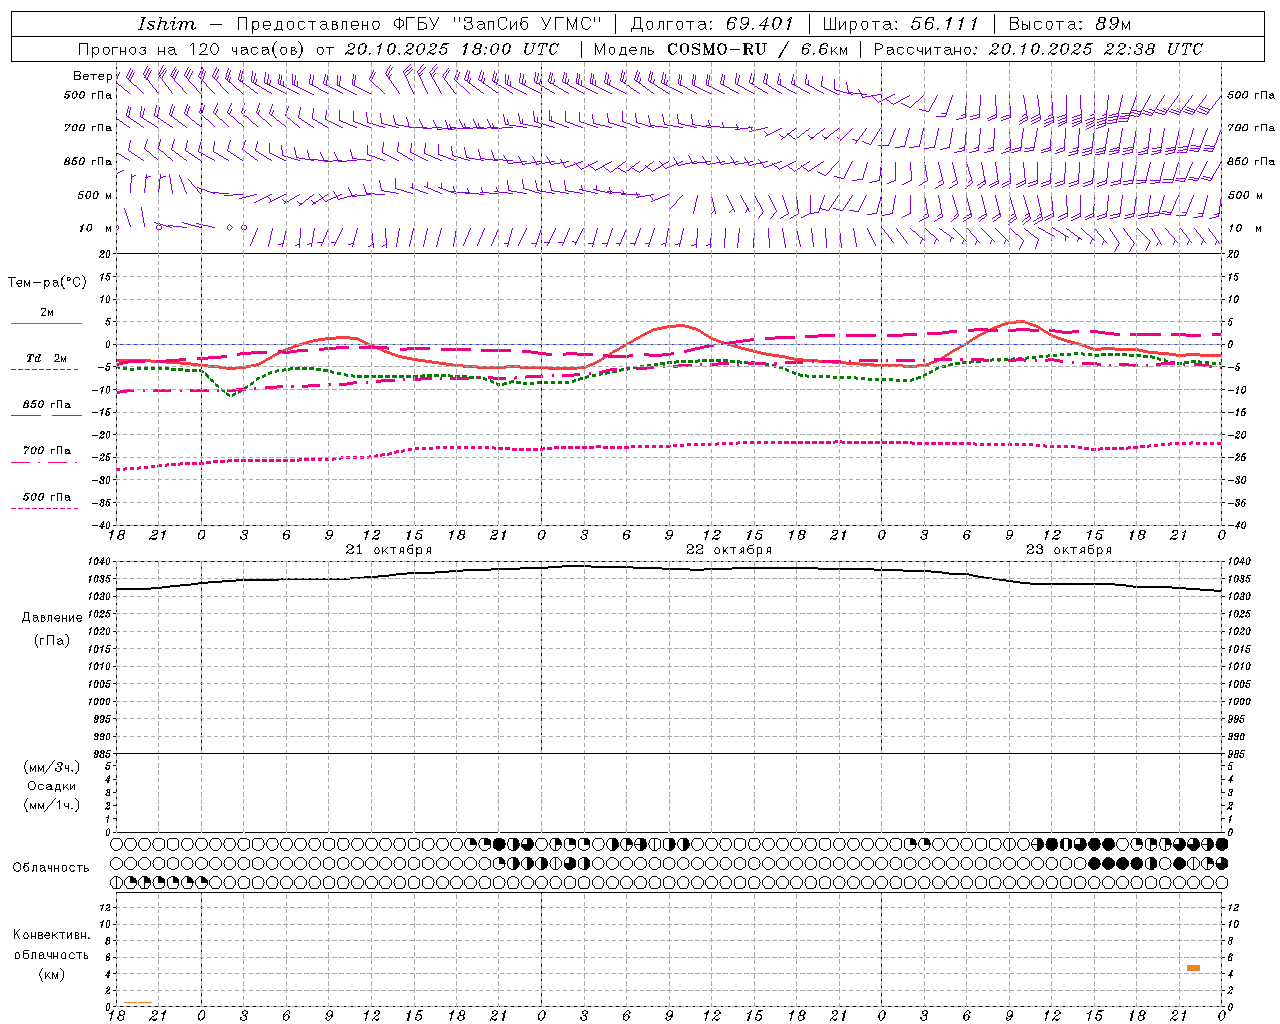
Task: Select the elevation text "Высота: 89м"
Action: (1070, 24)
